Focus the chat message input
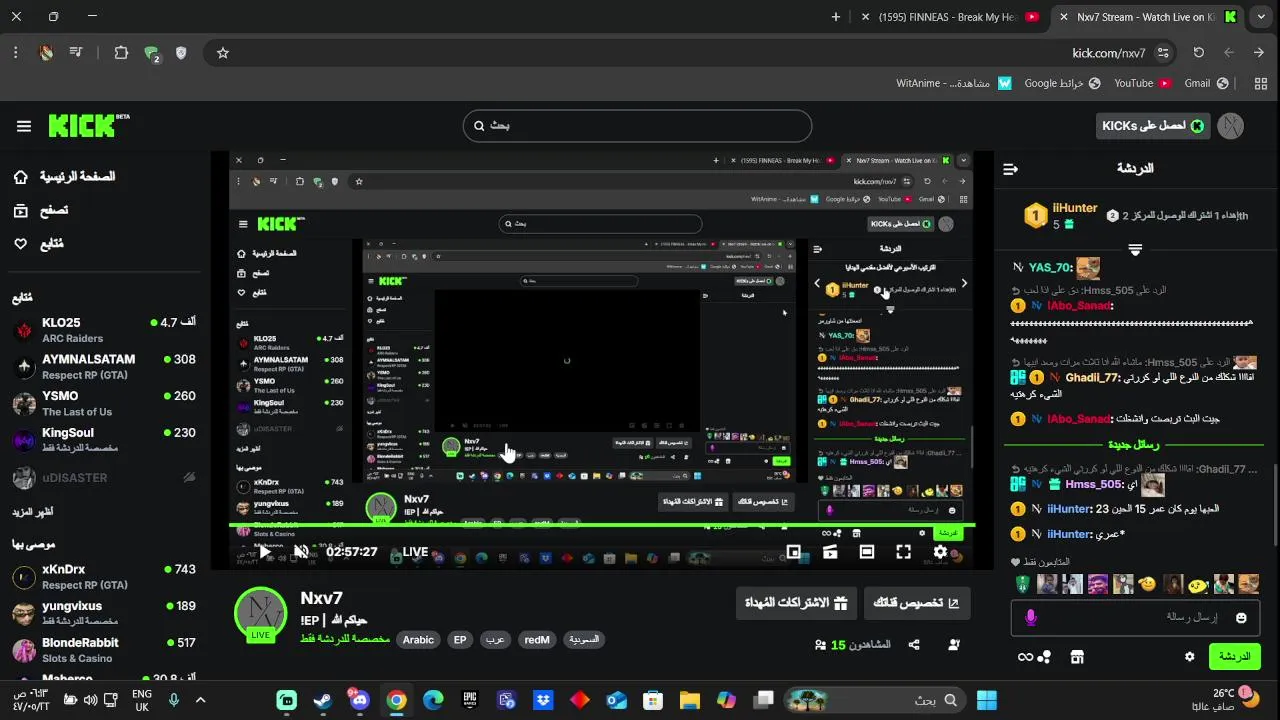The image size is (1280, 720). (1136, 618)
